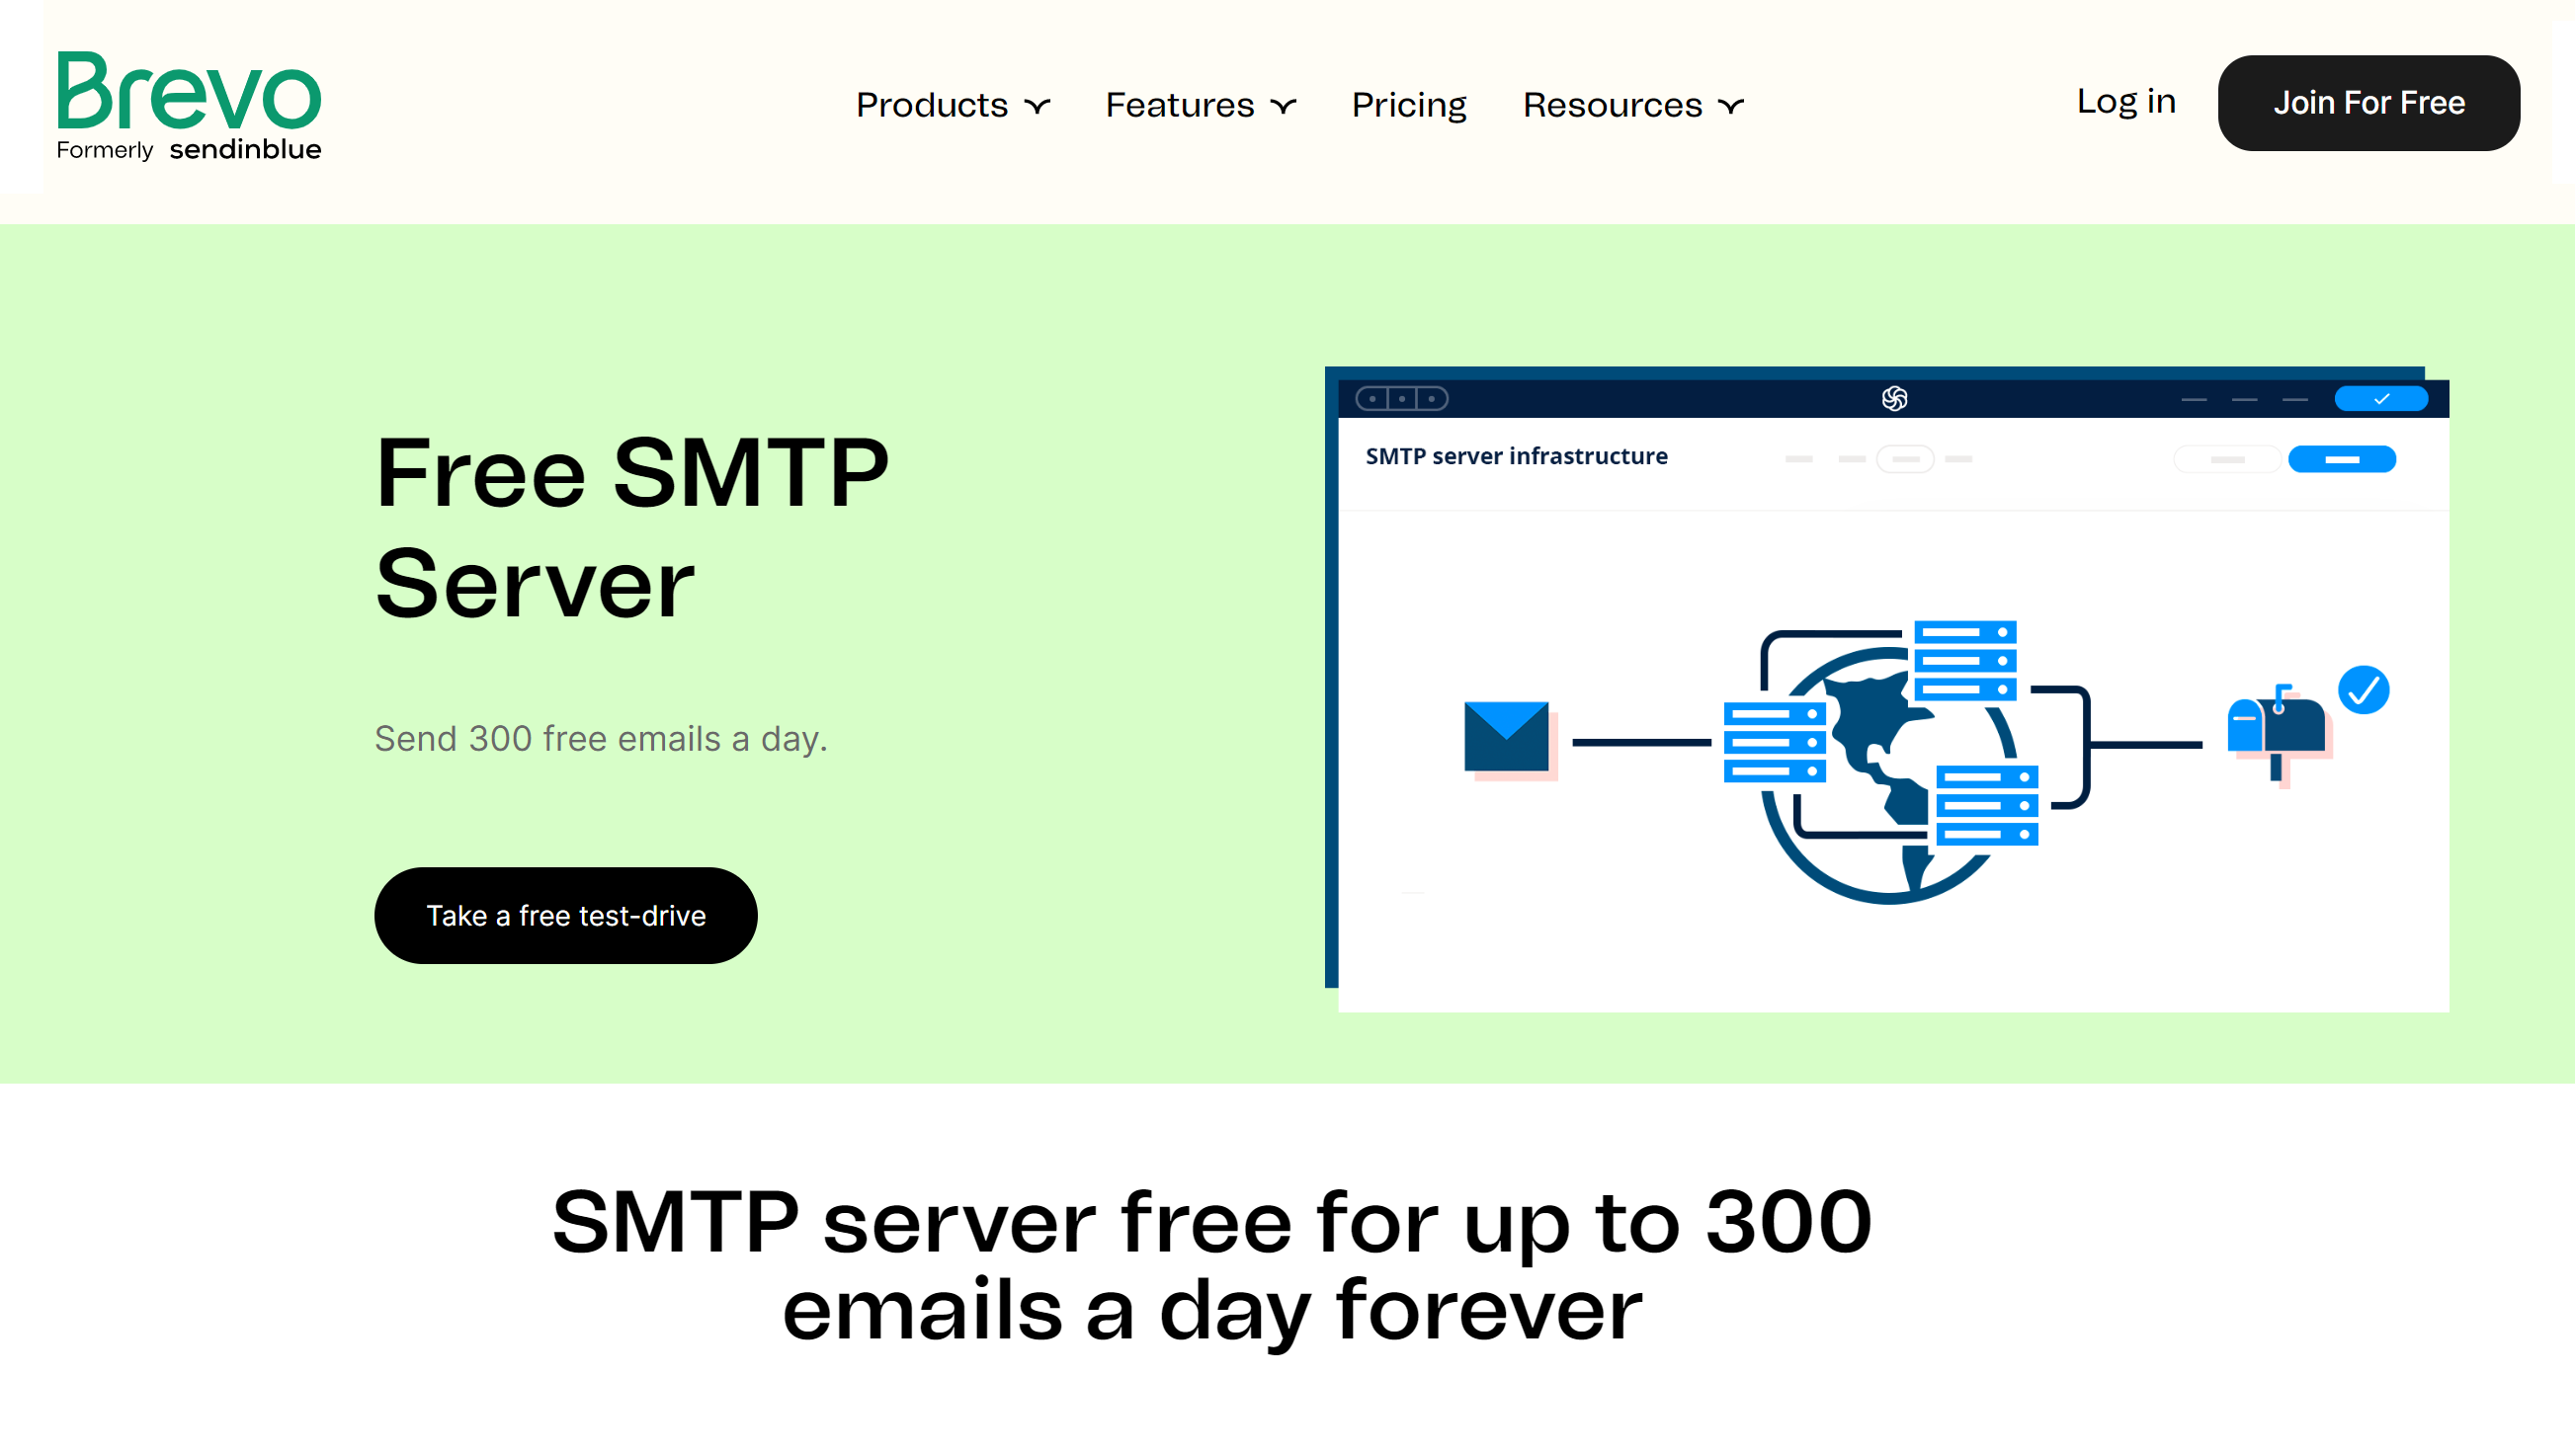Click the Log in link
2575x1456 pixels.
2125,101
